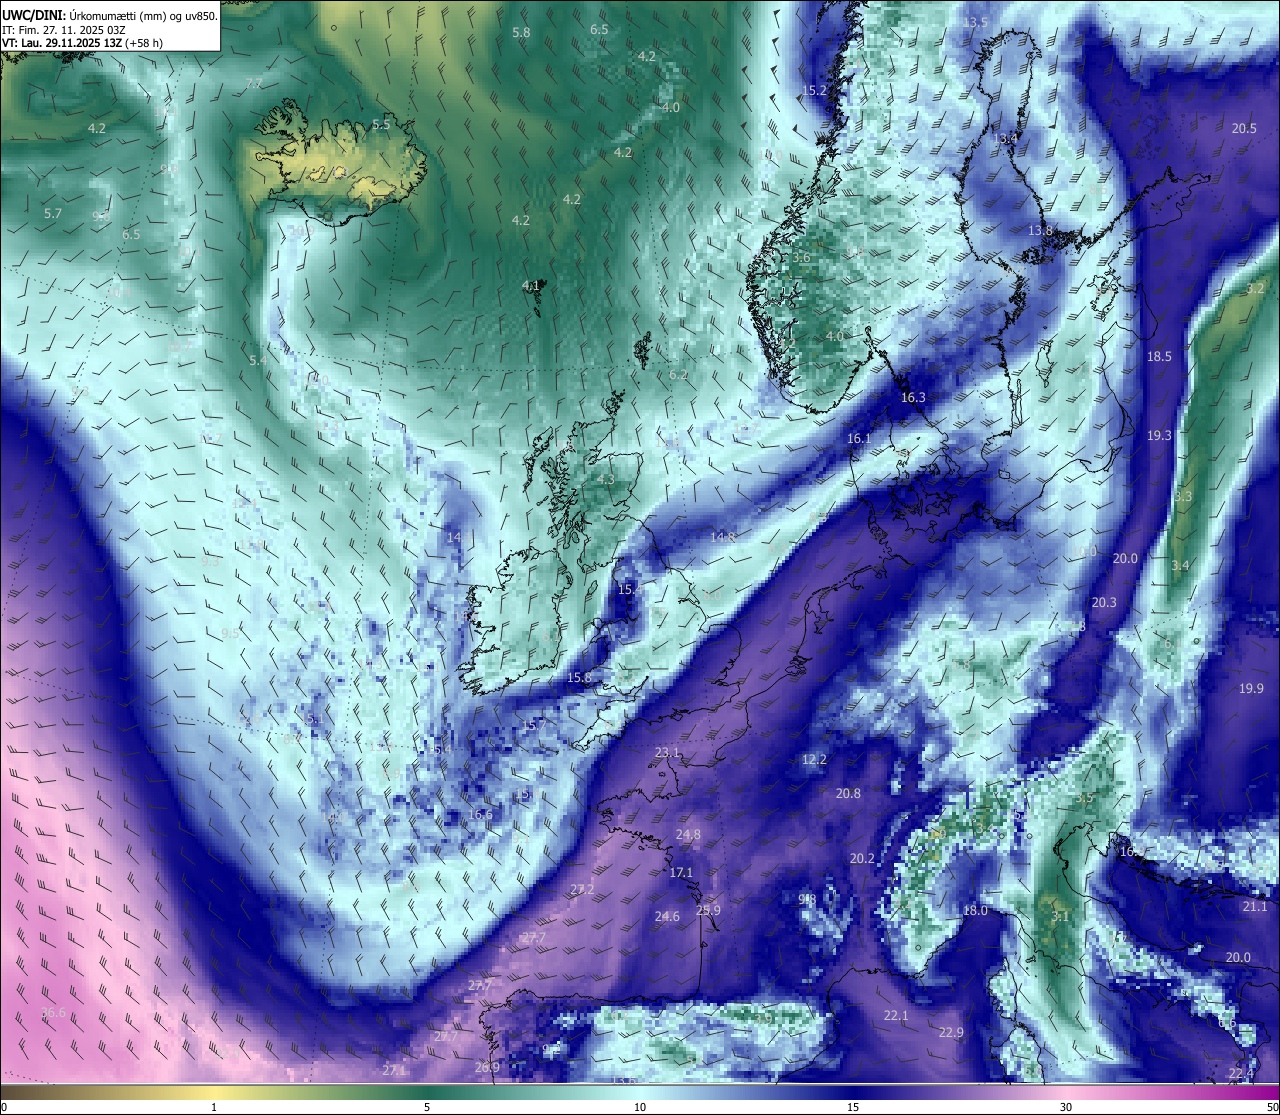Click the 27.1 value at bottom left of Iberia
This screenshot has width=1280, height=1115.
click(x=394, y=1070)
